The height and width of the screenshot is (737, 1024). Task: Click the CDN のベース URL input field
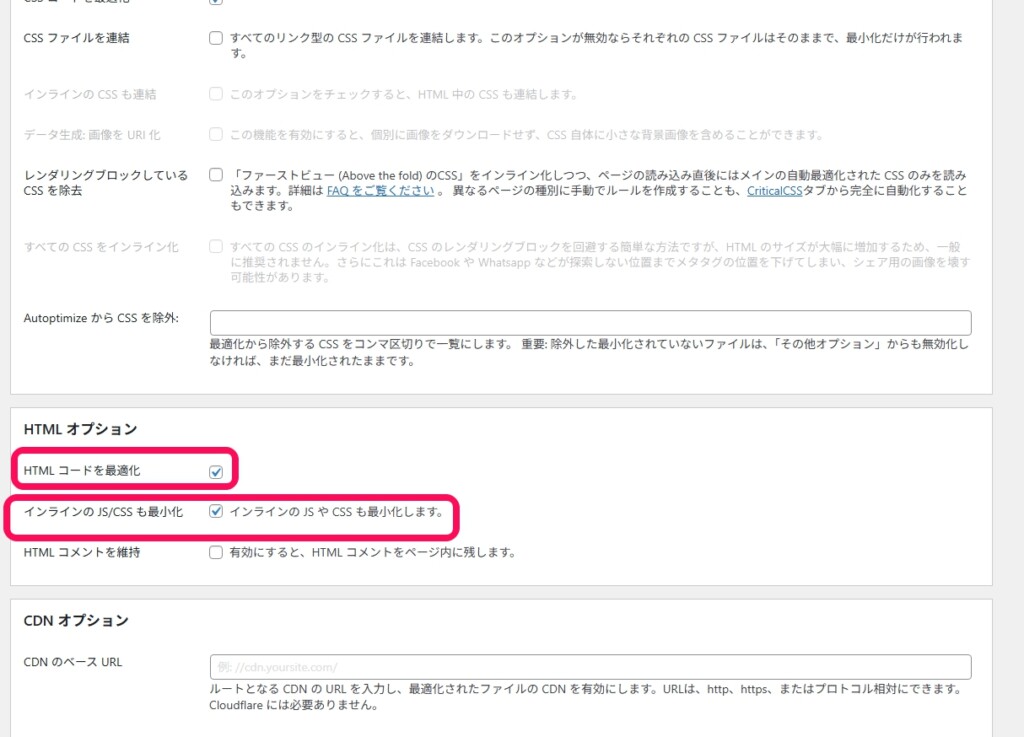[590, 665]
